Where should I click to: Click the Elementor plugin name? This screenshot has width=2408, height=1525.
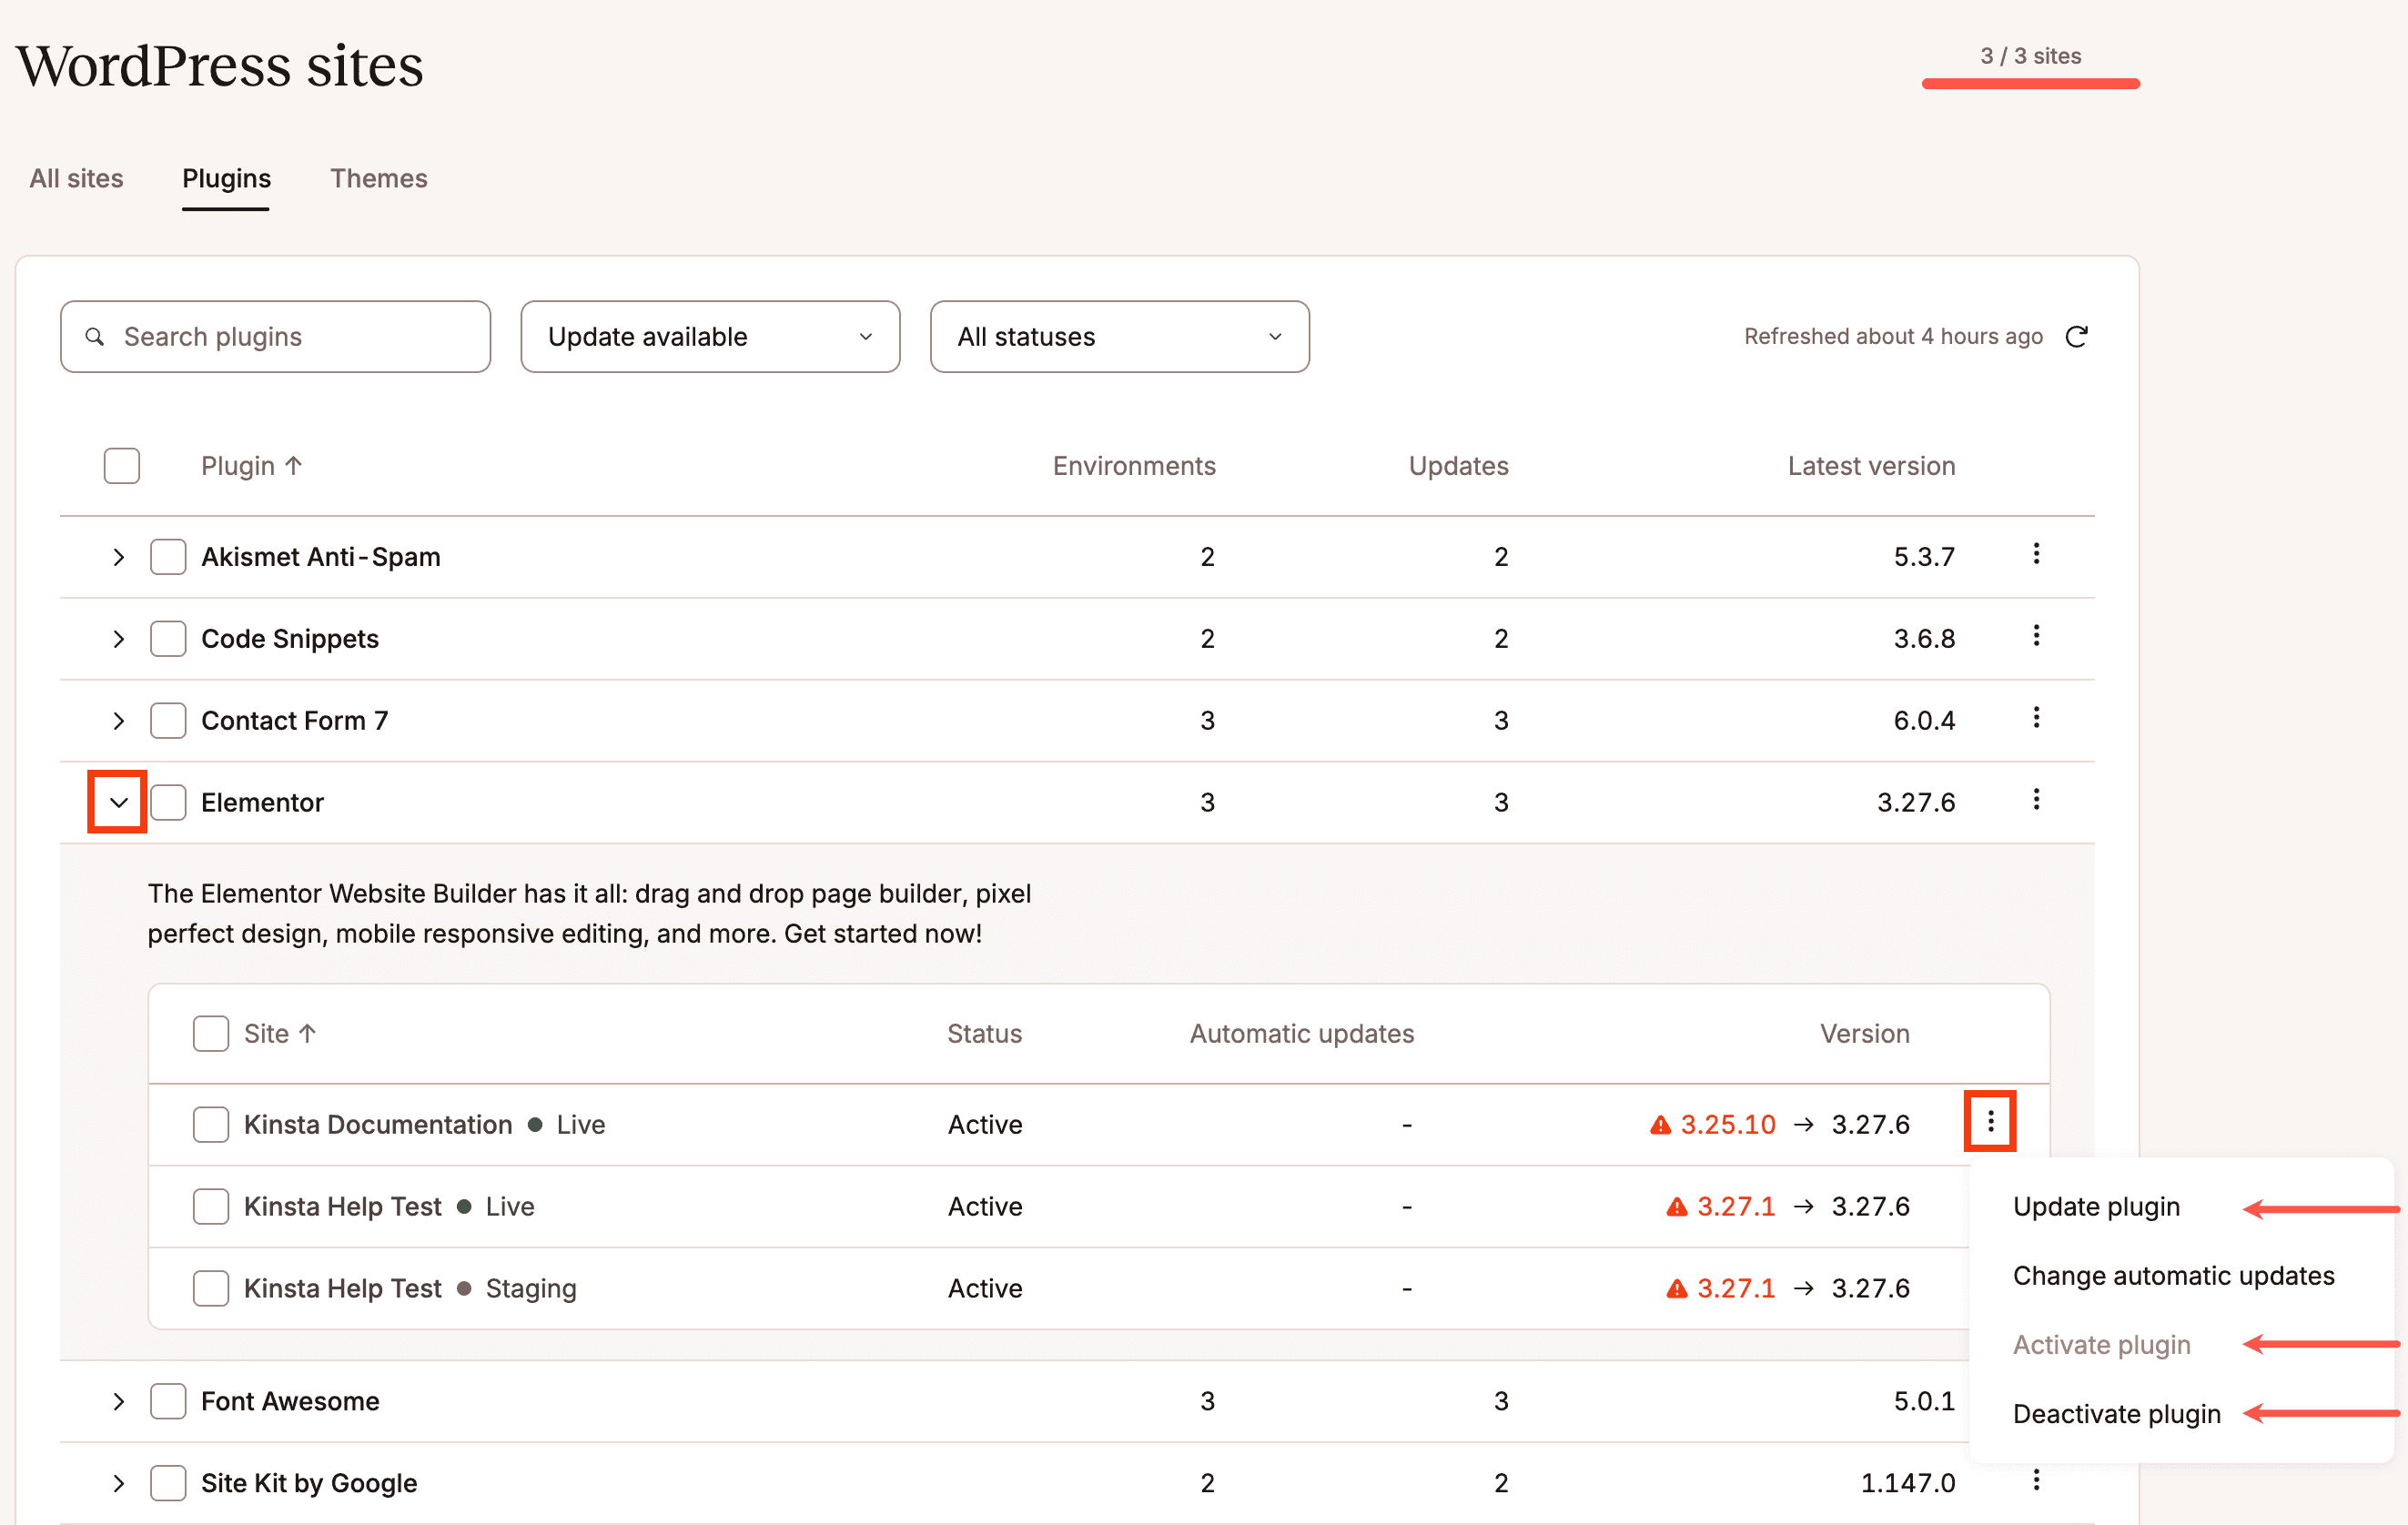[262, 803]
